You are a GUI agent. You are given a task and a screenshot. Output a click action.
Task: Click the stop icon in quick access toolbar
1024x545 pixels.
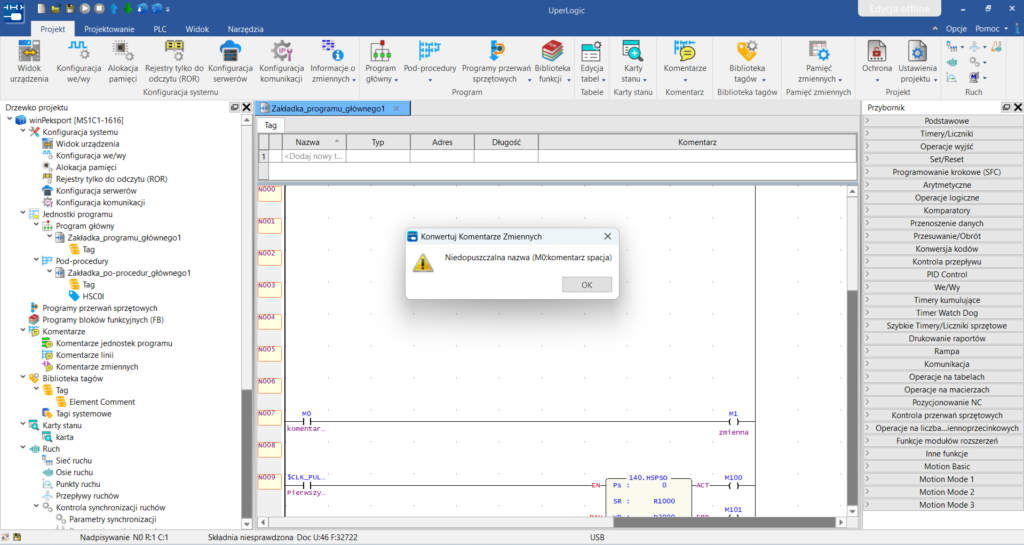point(99,8)
